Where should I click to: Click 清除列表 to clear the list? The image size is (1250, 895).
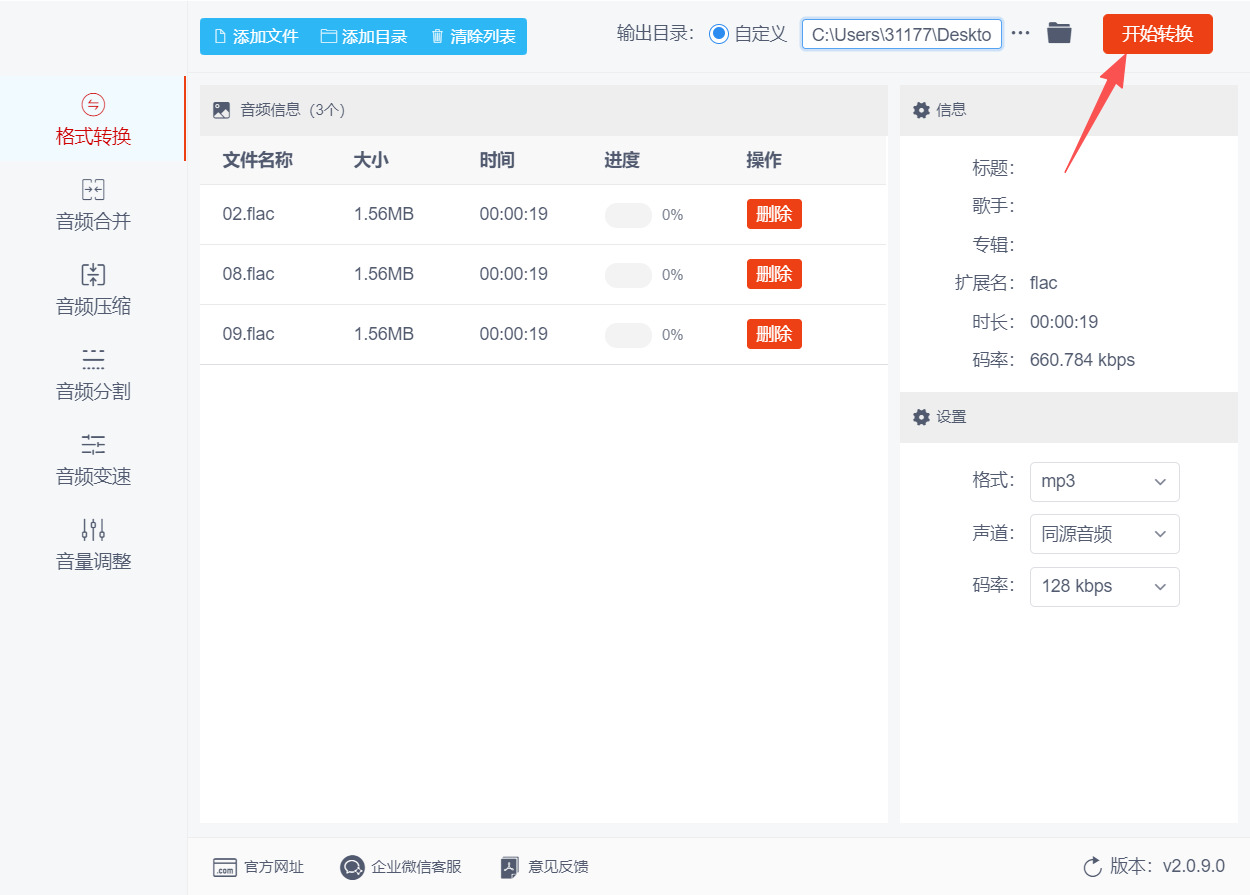point(473,37)
